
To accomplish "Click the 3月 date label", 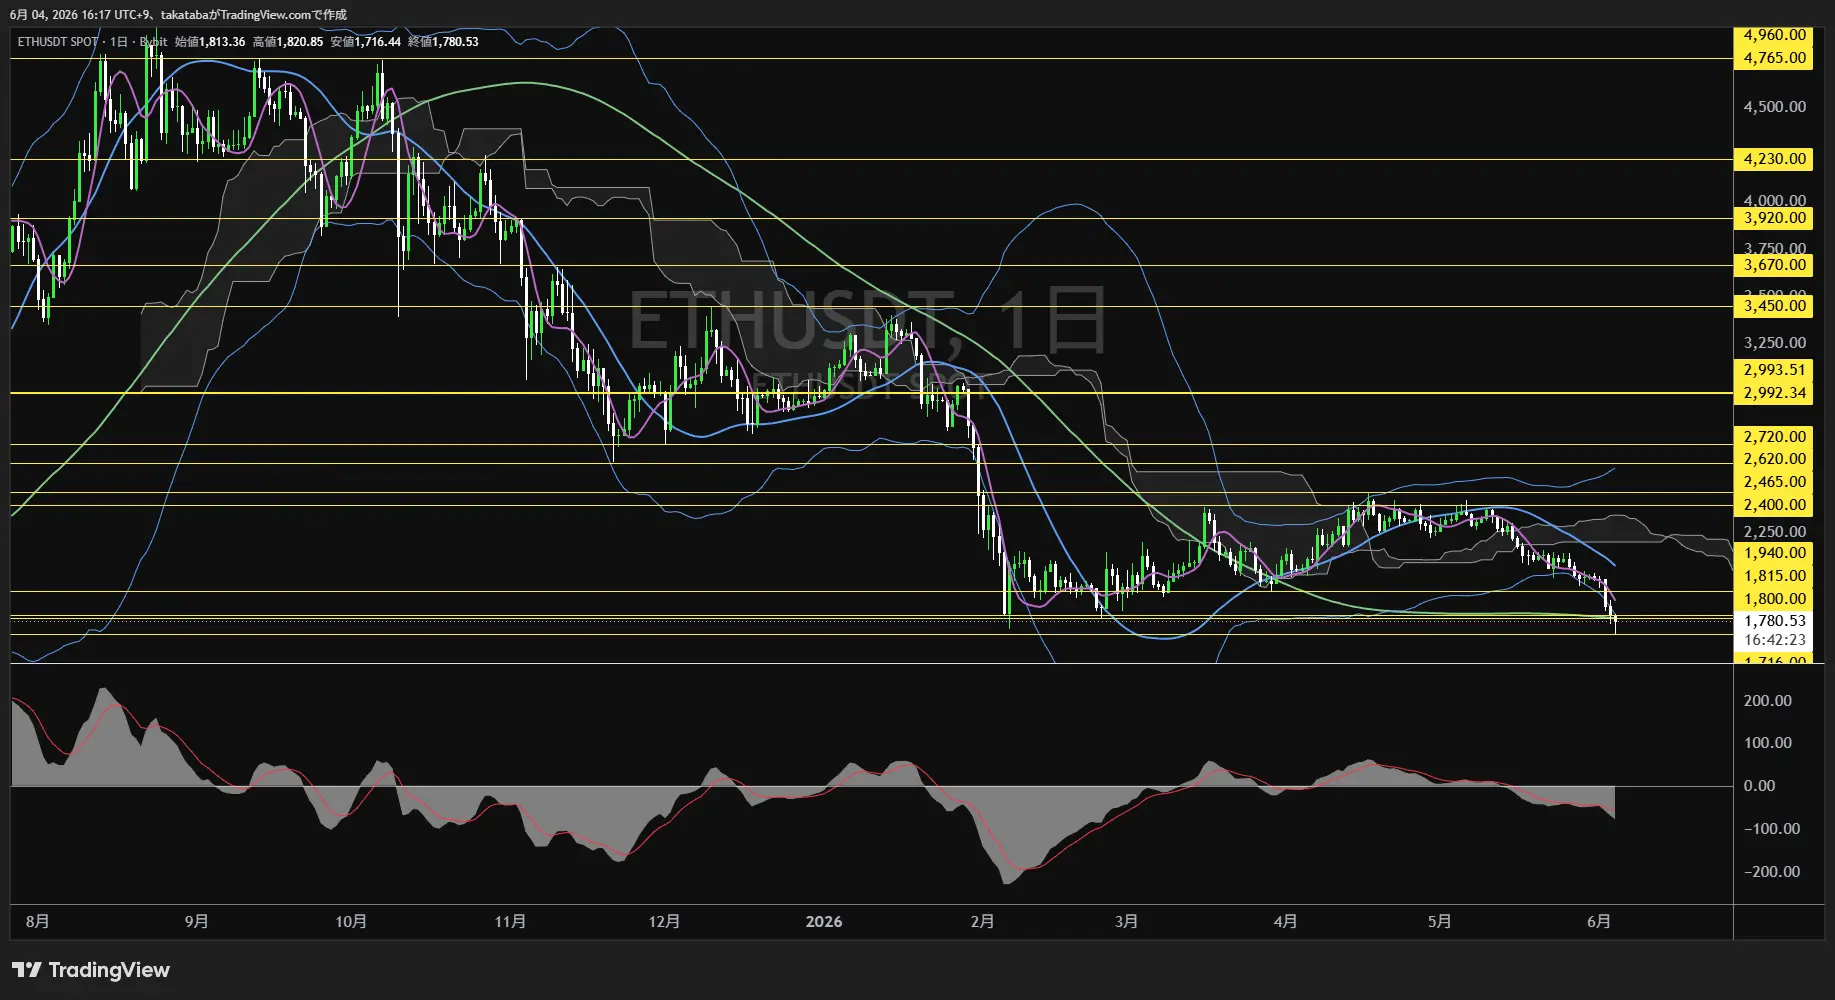I will [x=1126, y=921].
